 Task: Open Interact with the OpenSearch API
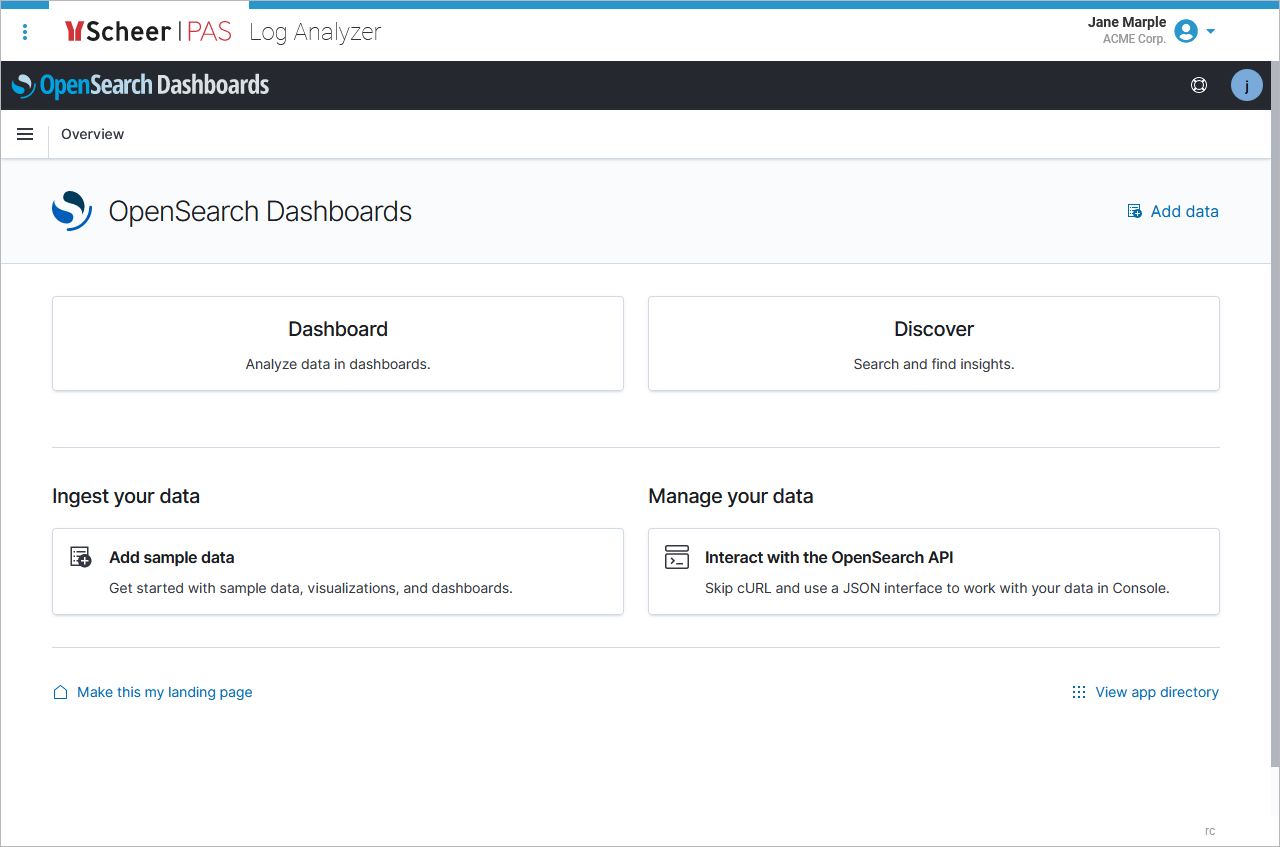click(829, 558)
